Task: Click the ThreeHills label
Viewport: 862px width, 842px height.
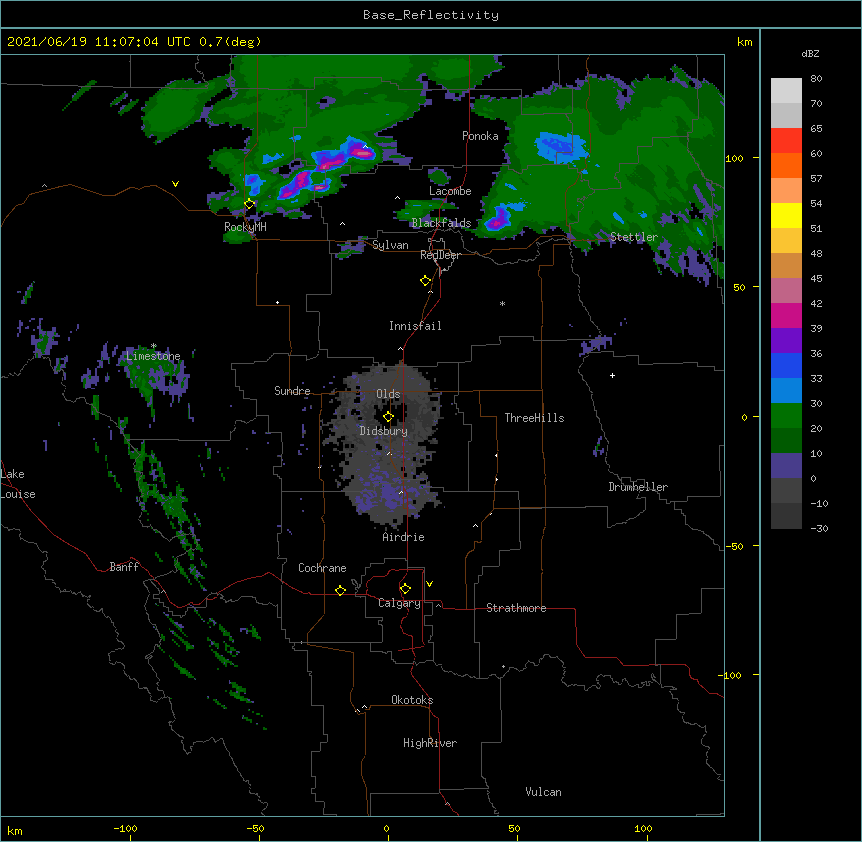Action: [x=534, y=418]
